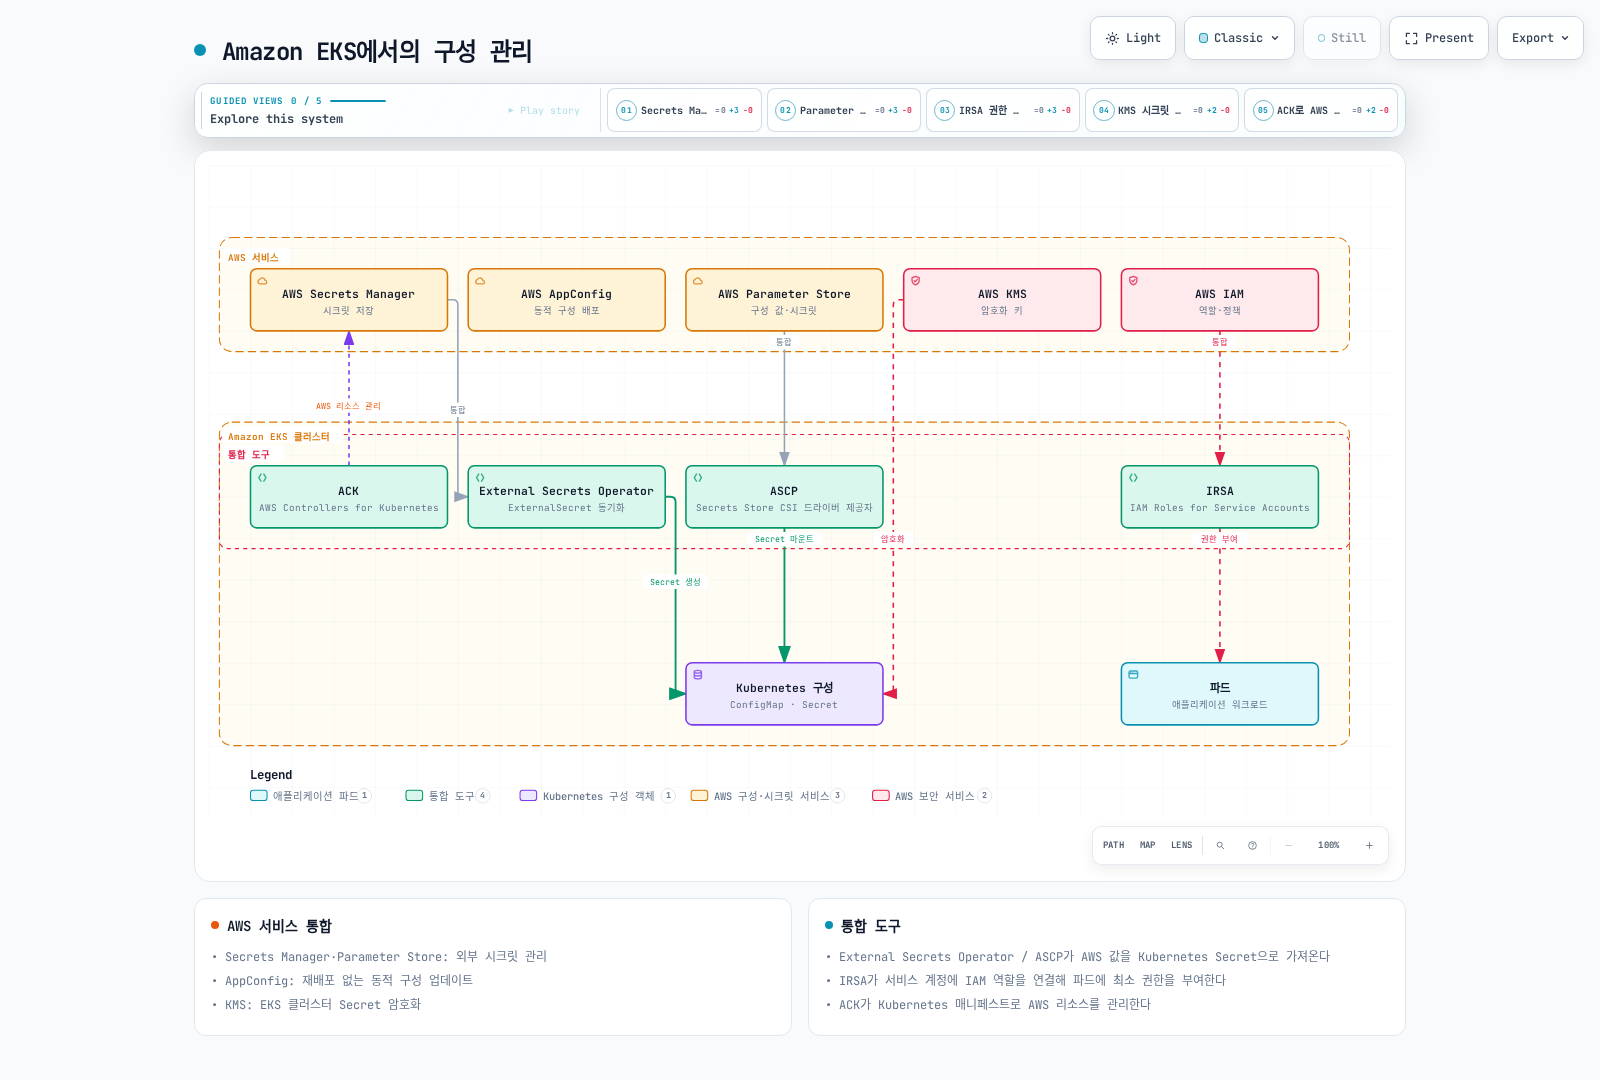1600x1080 pixels.
Task: Reset zoom via the 100% label
Action: click(x=1328, y=846)
